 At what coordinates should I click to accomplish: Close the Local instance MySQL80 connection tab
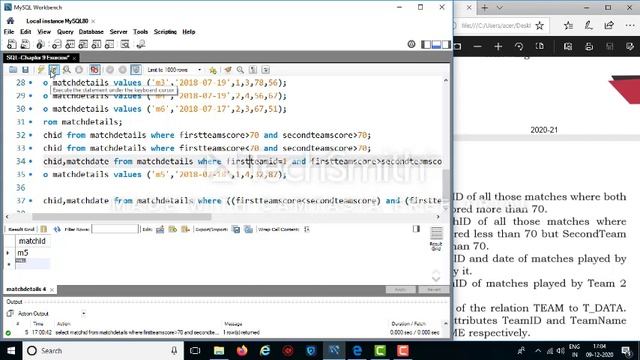pyautogui.click(x=93, y=21)
